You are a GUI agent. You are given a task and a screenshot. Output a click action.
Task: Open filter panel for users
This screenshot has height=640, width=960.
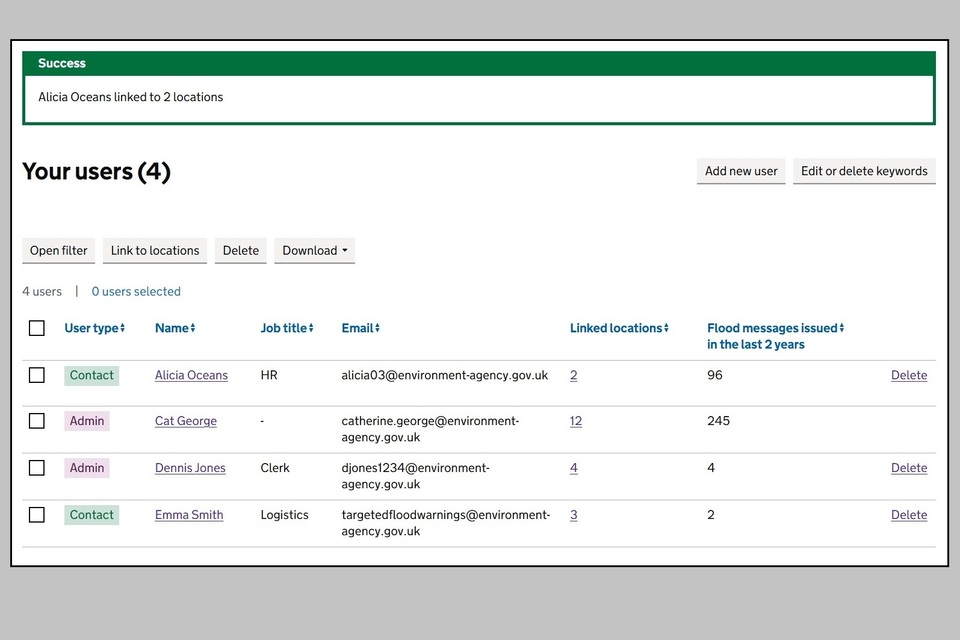click(x=59, y=250)
